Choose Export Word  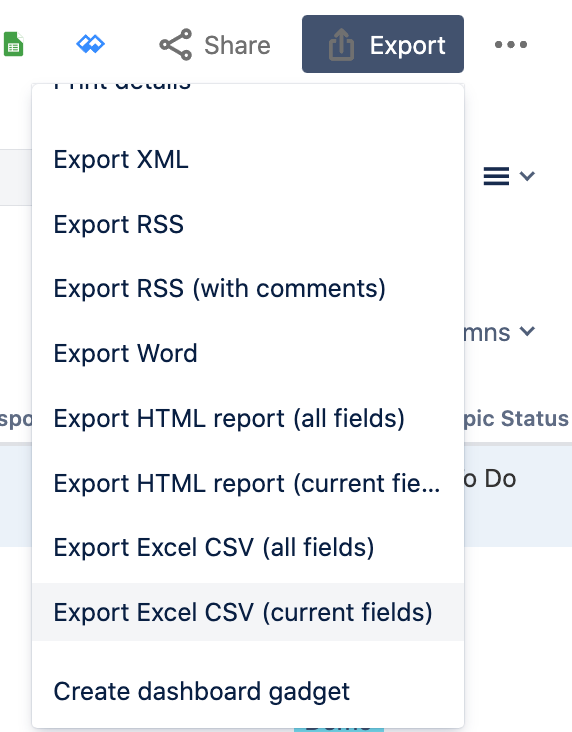click(x=247, y=353)
